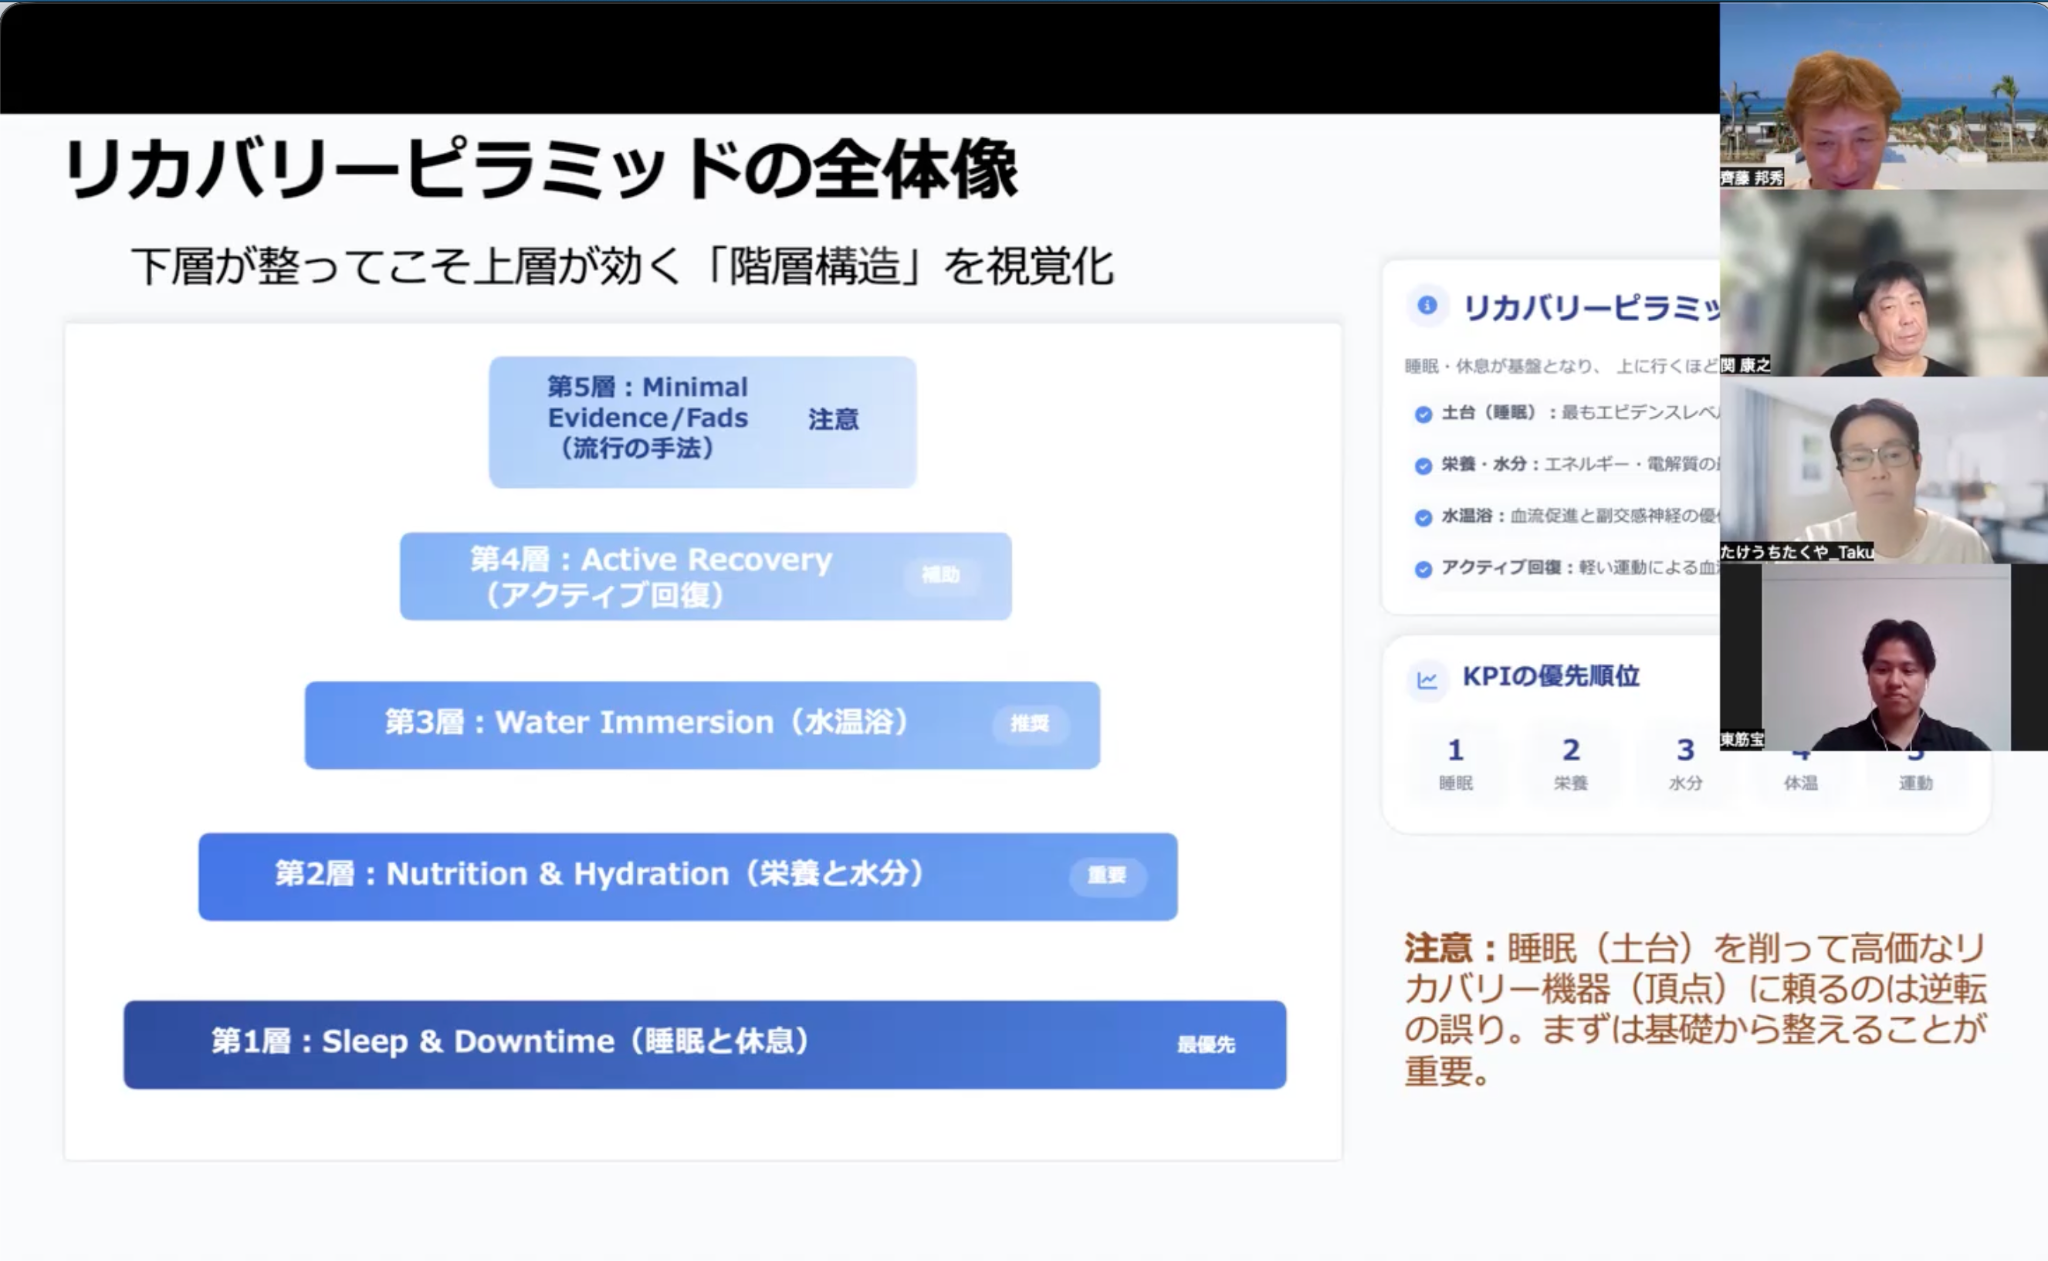Select the 第1層 Sleep & Downtime bar
2048x1261 pixels.
pyautogui.click(x=705, y=1045)
